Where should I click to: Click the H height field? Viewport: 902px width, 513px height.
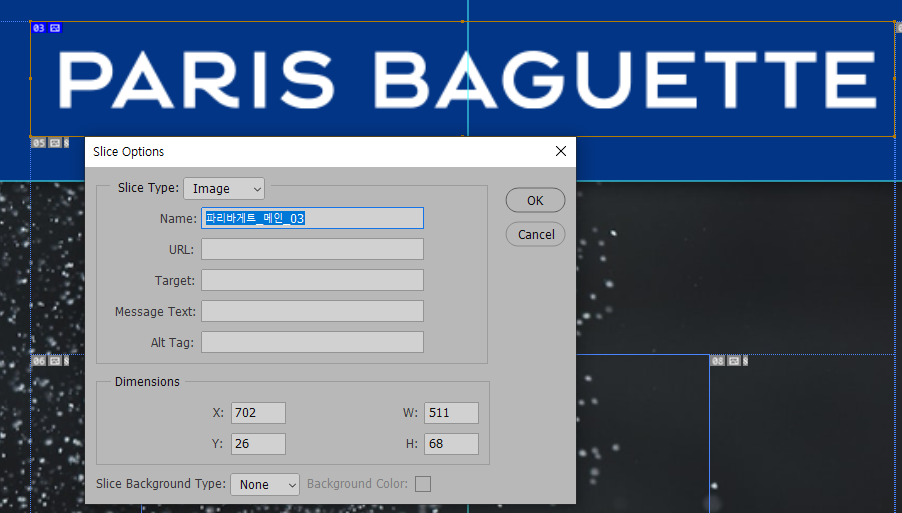click(x=452, y=444)
